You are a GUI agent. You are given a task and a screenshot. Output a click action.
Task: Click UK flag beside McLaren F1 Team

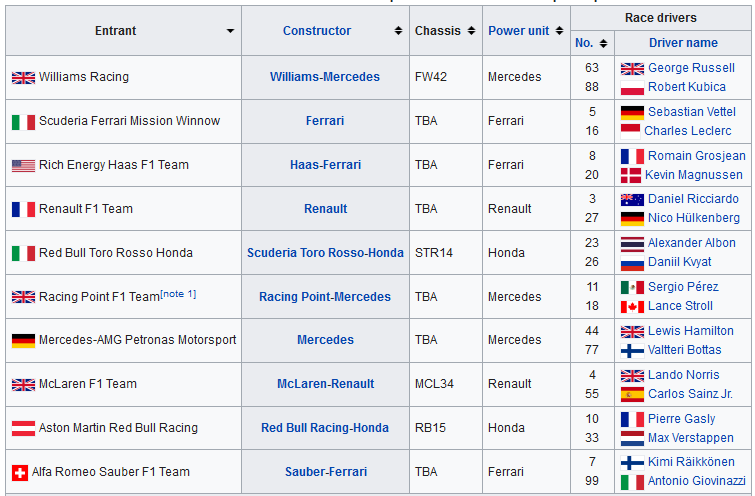(24, 385)
